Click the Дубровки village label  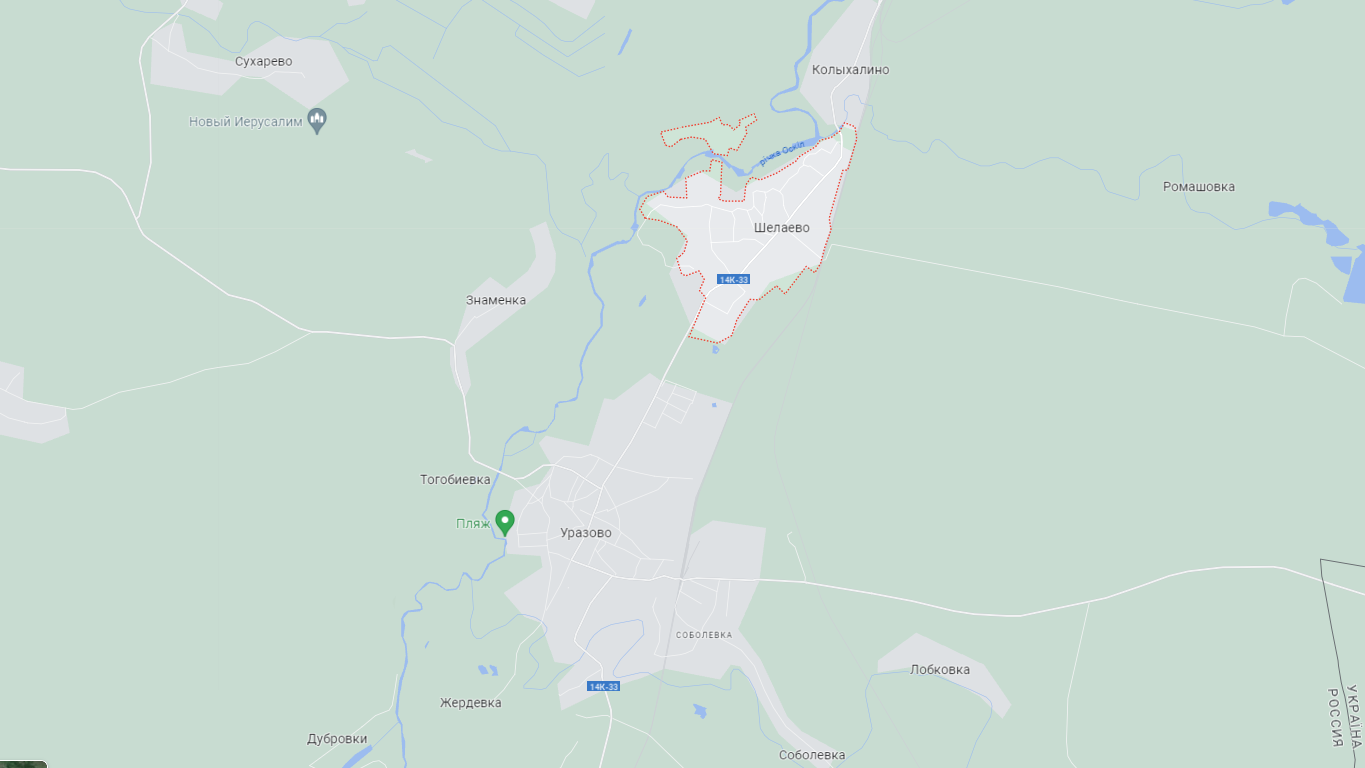click(337, 739)
